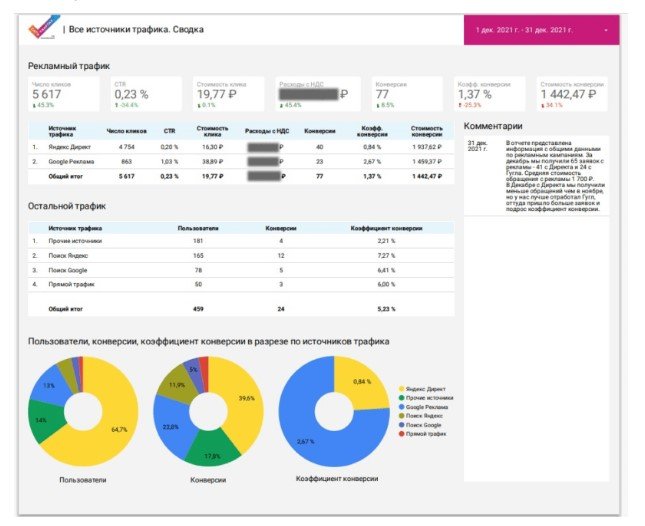
Task: Click the 5,23 % total conversion rate
Action: coord(386,309)
